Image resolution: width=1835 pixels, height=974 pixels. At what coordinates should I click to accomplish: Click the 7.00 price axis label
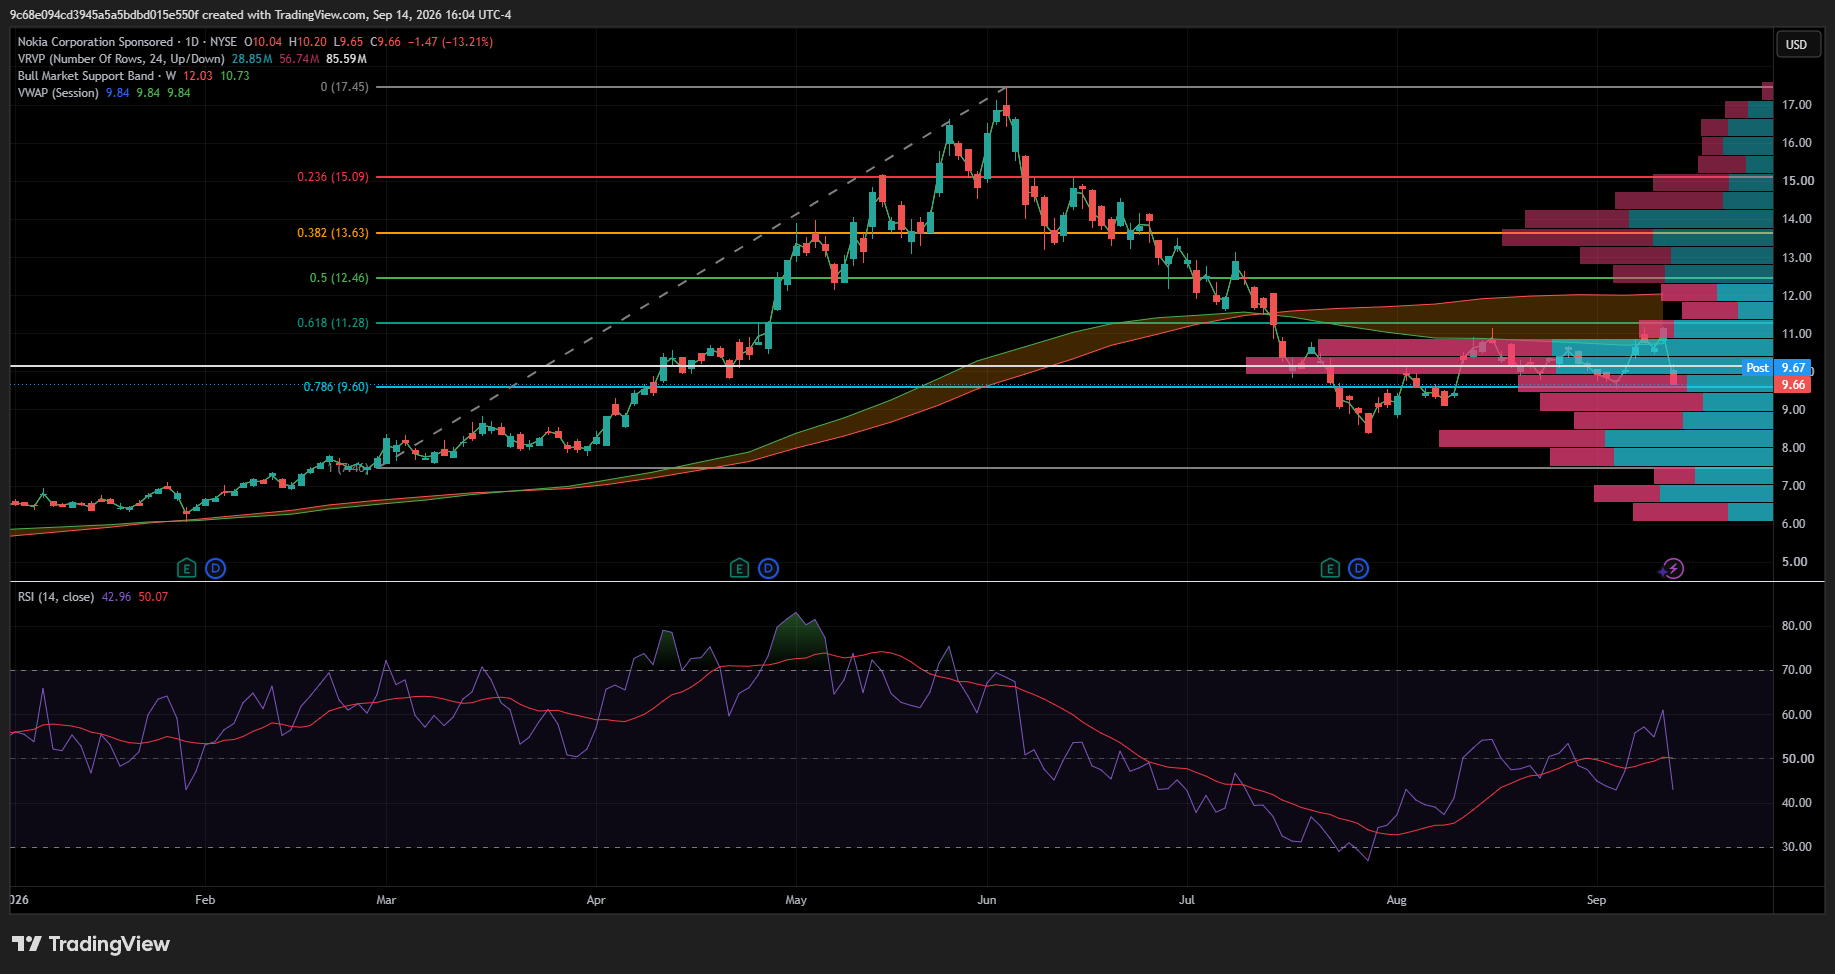click(x=1794, y=486)
